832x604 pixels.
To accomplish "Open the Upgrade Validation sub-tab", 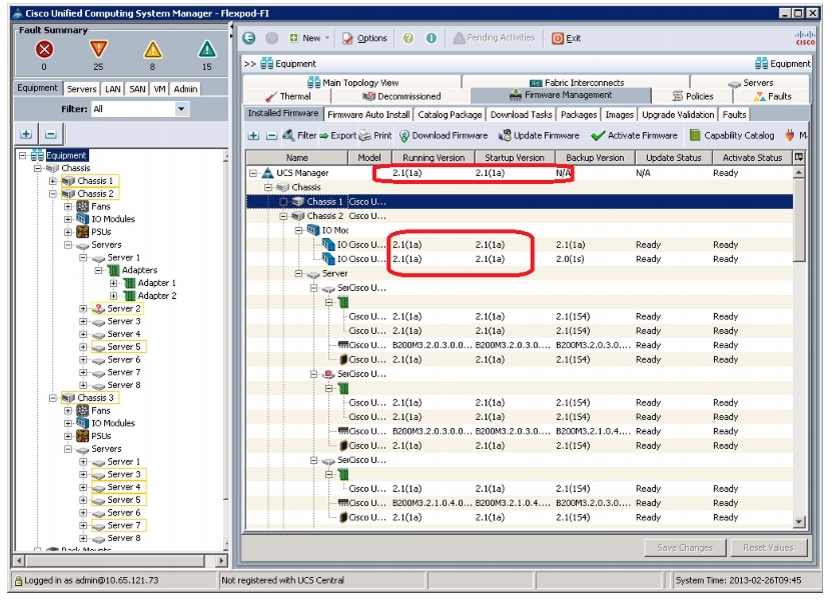I will pos(678,115).
